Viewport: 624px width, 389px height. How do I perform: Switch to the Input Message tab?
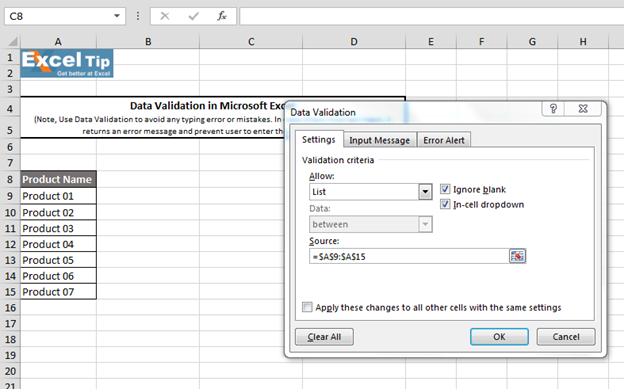pyautogui.click(x=380, y=140)
